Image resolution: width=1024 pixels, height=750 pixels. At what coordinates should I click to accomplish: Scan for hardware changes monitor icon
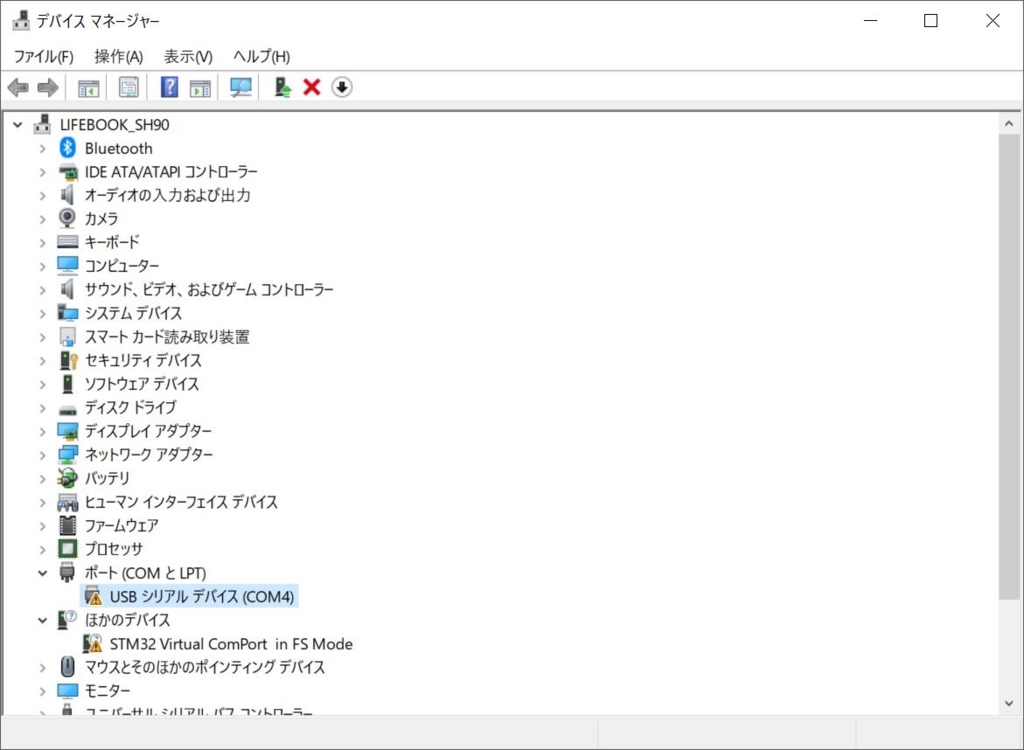click(241, 87)
